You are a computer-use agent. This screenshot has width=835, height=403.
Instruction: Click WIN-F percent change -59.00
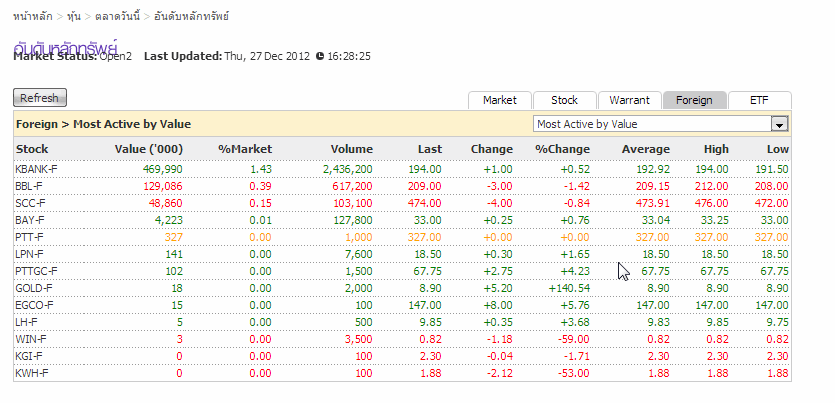pyautogui.click(x=574, y=340)
